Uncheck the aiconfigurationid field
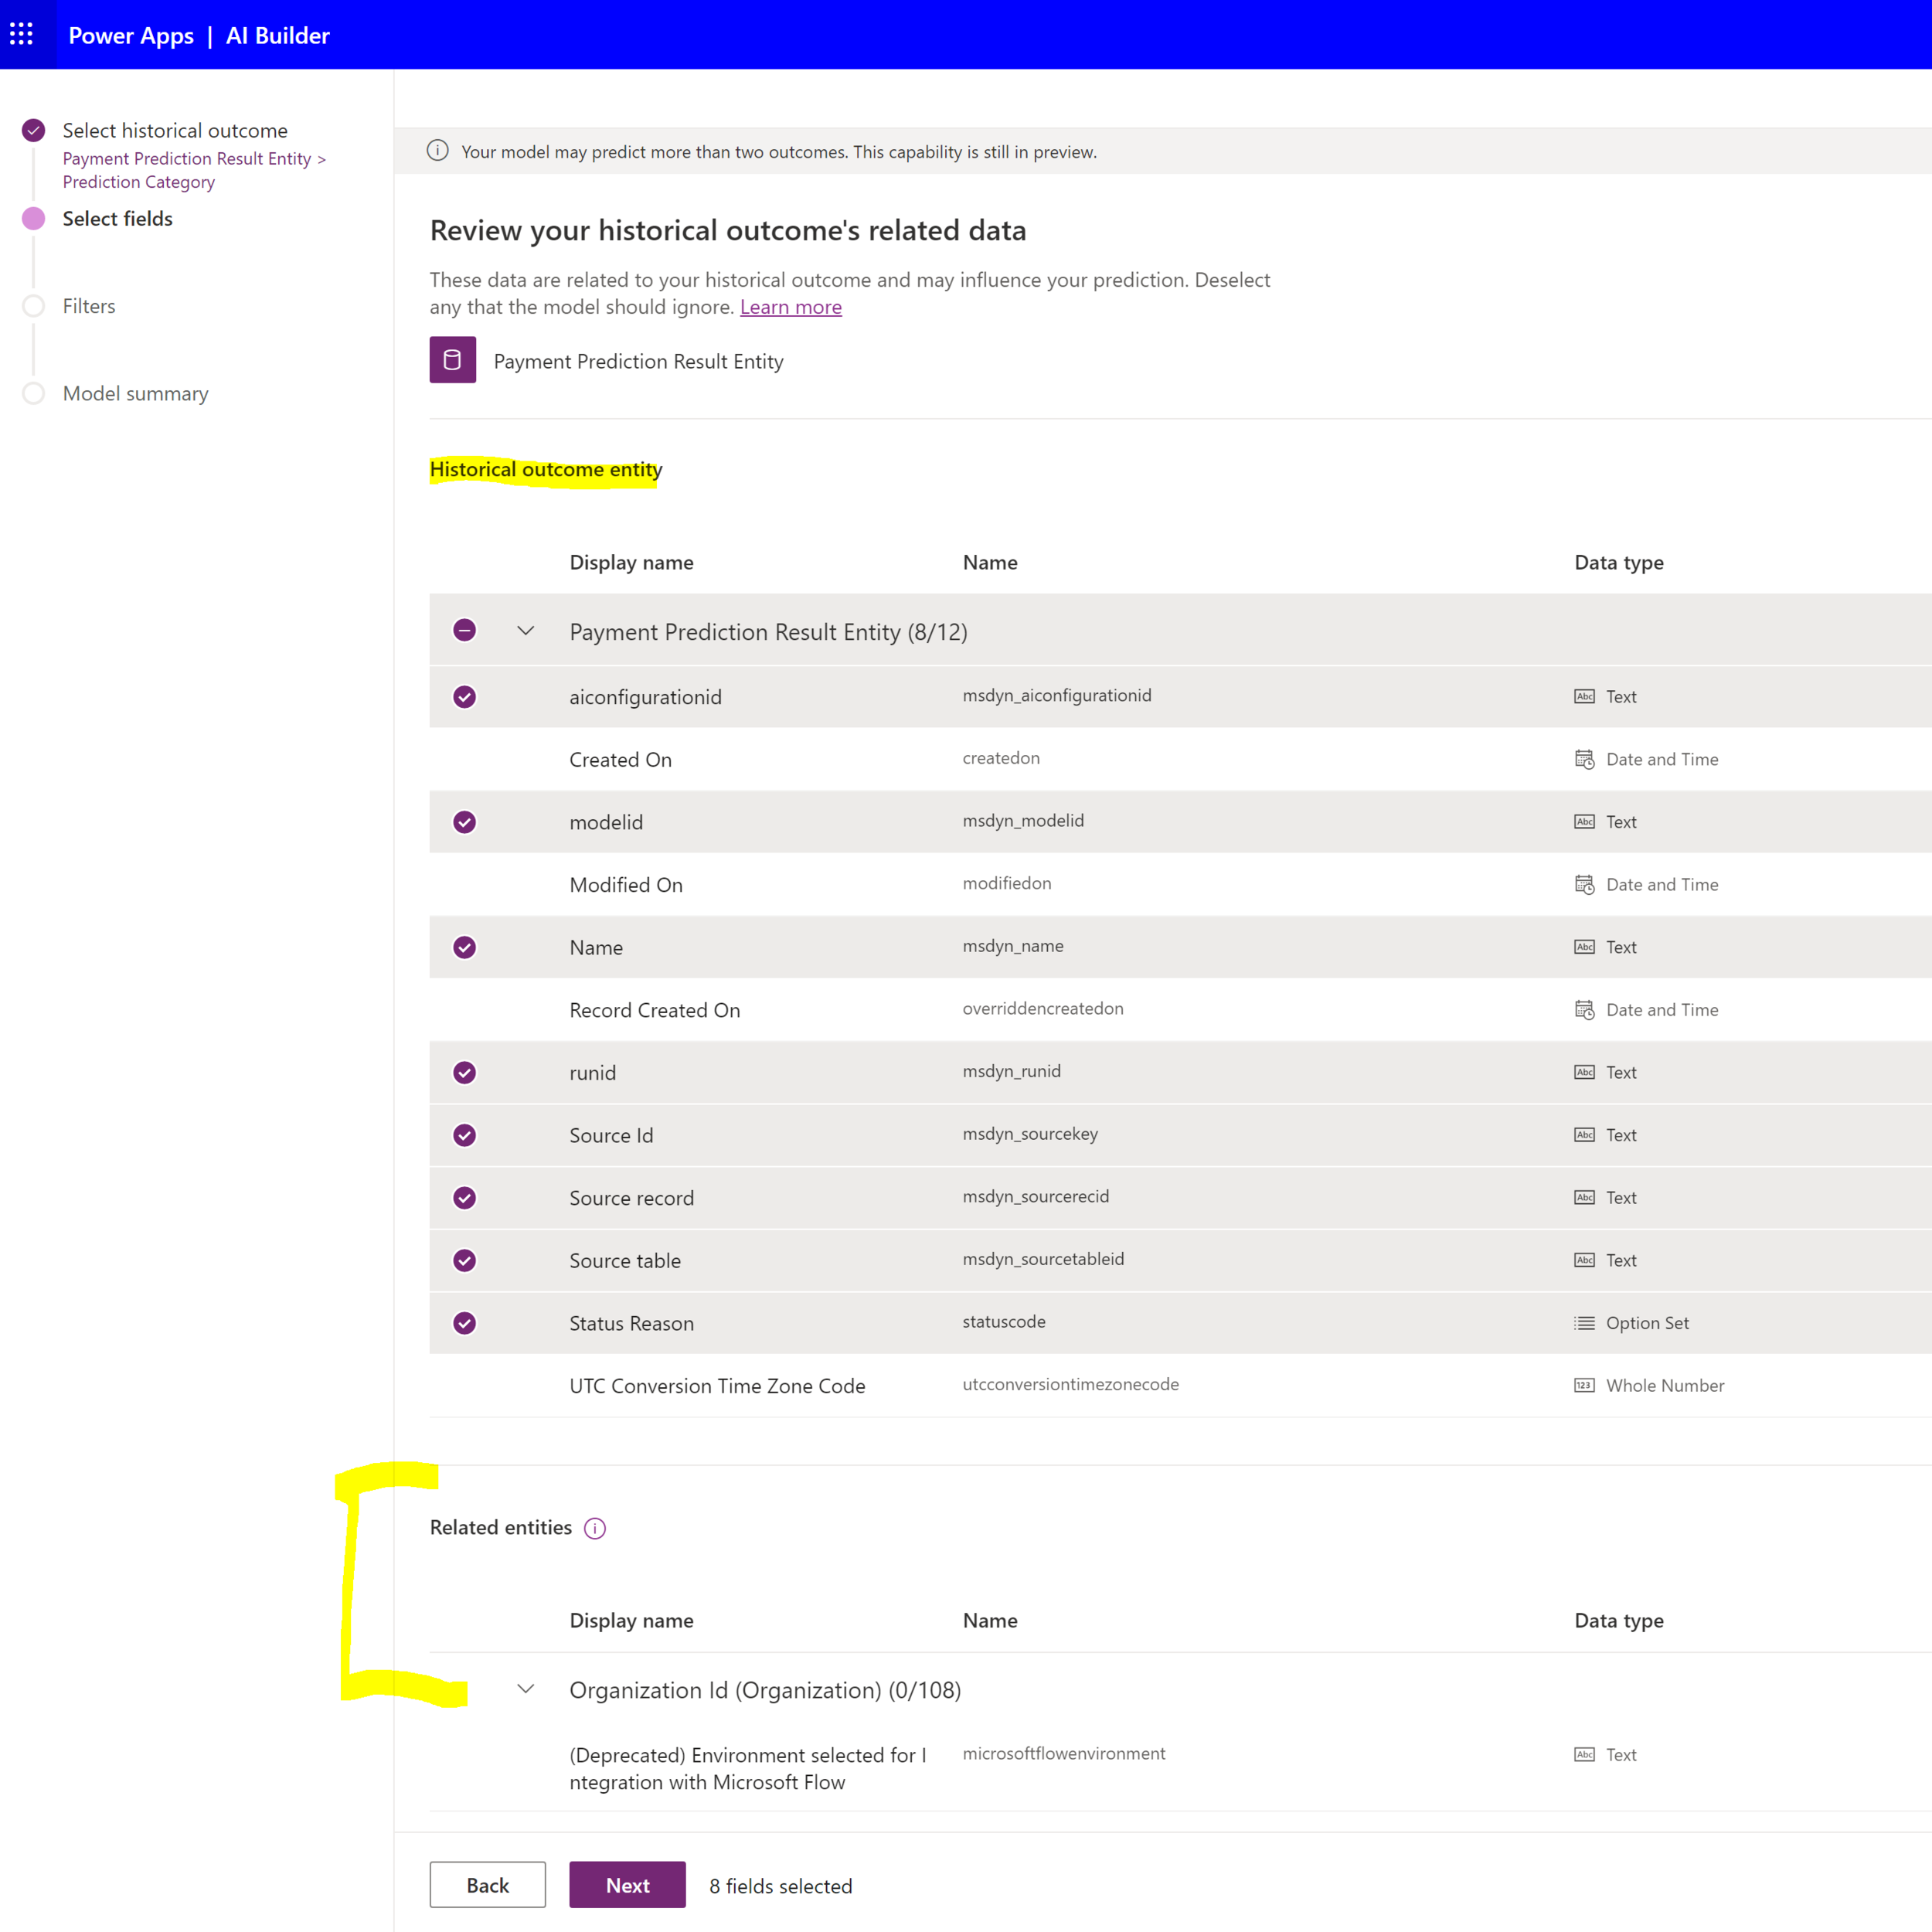The image size is (1932, 1932). tap(464, 697)
